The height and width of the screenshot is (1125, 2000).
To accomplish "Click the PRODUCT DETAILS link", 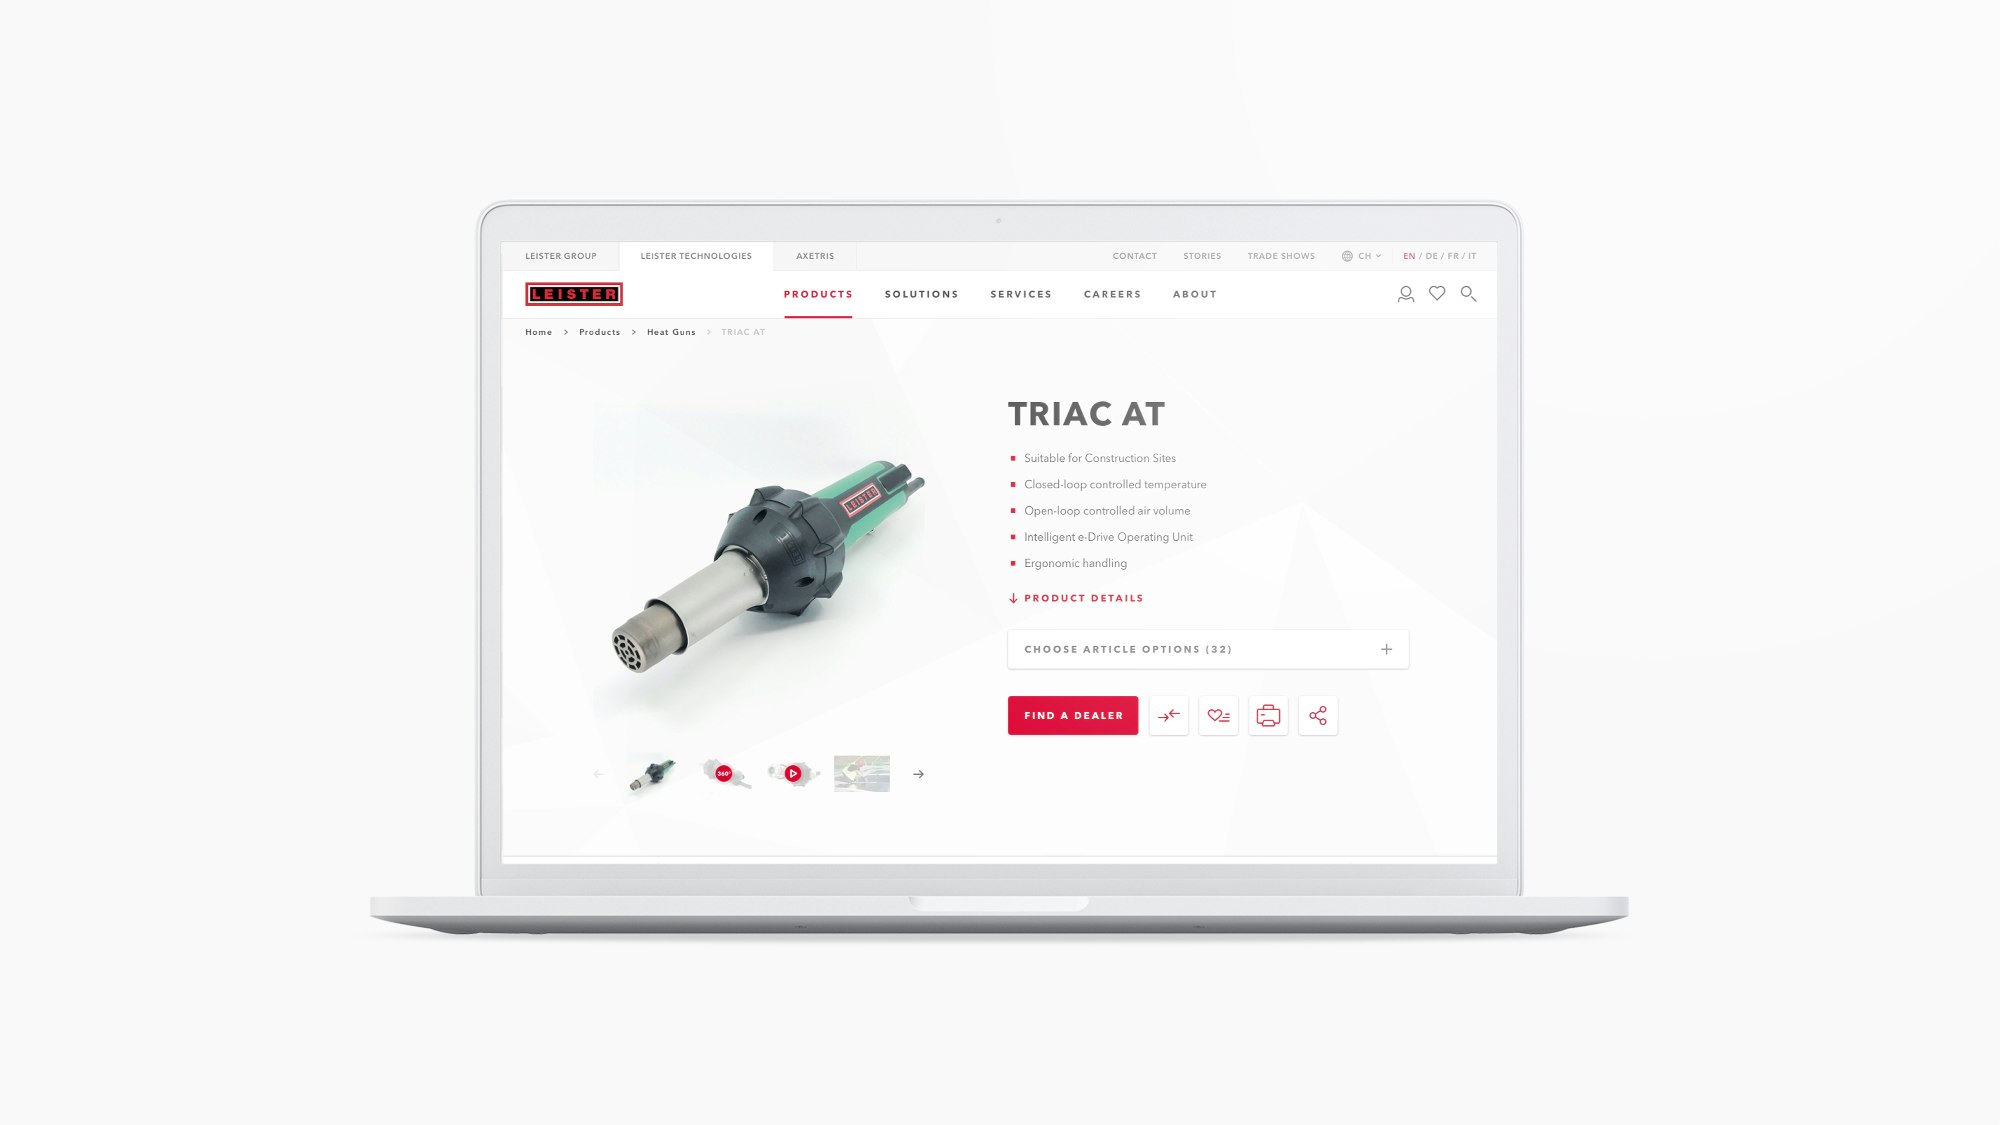I will pos(1076,598).
